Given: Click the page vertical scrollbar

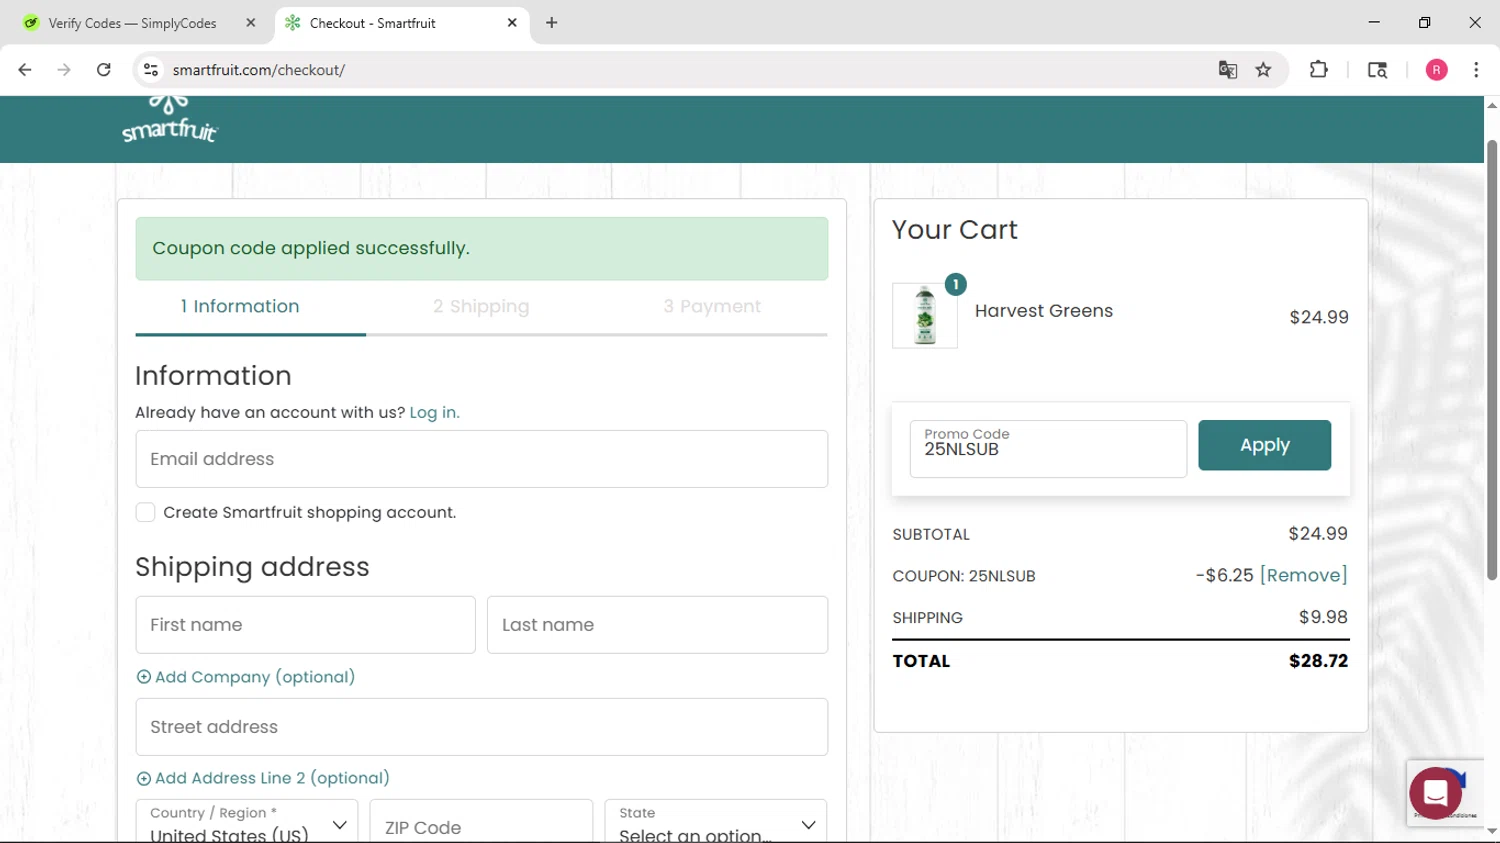Looking at the screenshot, I should coord(1492,360).
